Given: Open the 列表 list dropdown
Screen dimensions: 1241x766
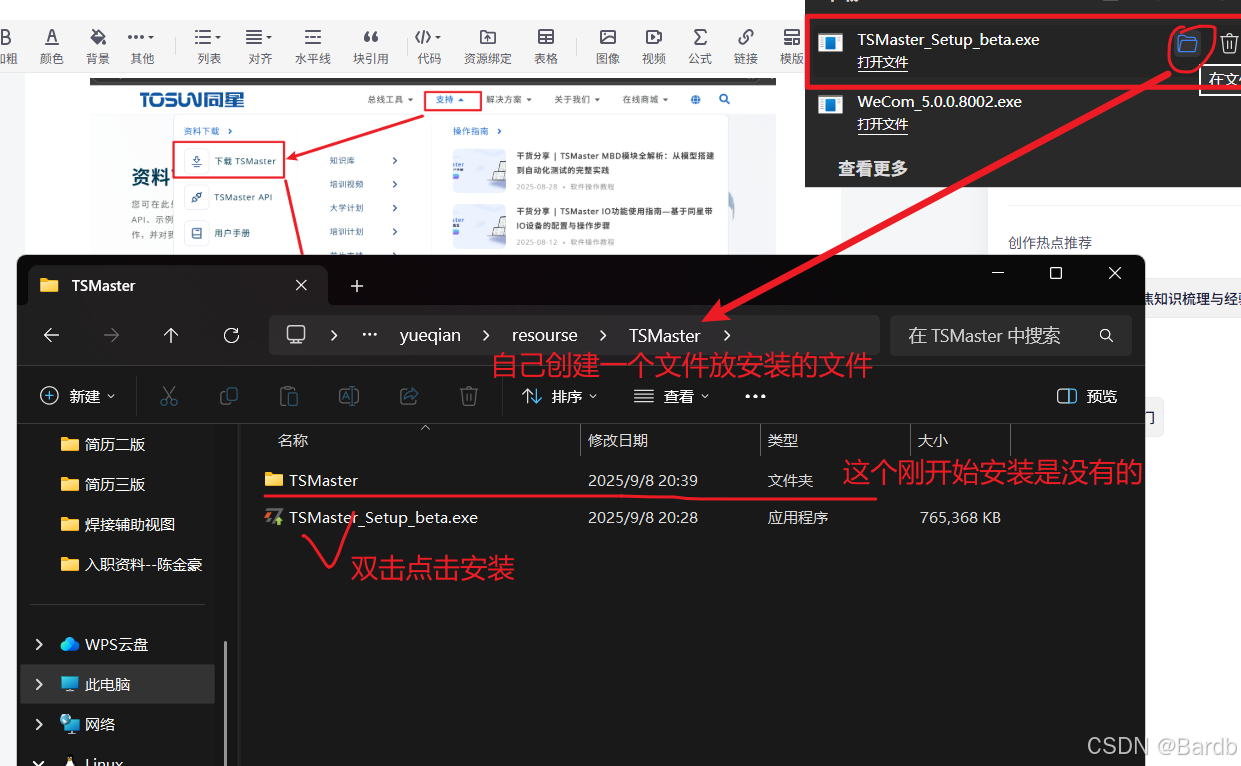Looking at the screenshot, I should pos(209,46).
